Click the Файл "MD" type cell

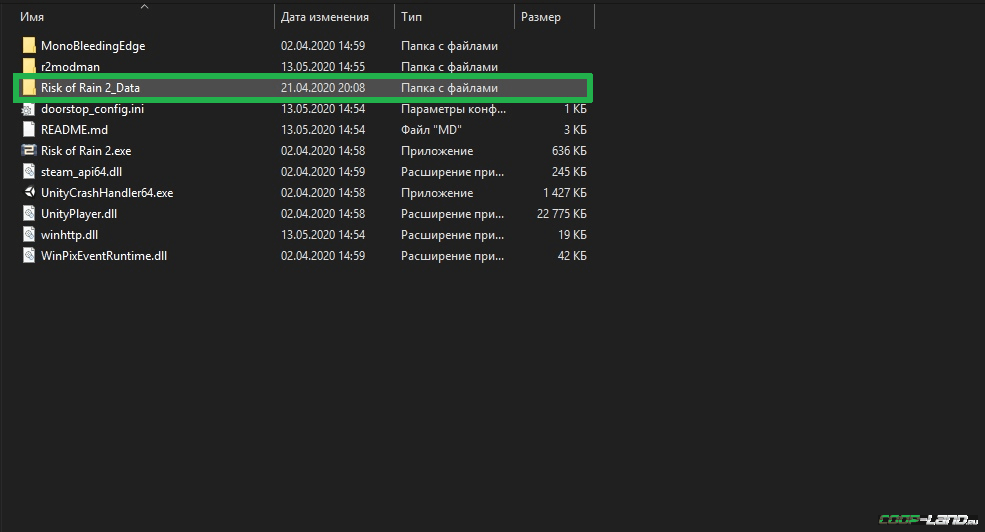[x=432, y=129]
